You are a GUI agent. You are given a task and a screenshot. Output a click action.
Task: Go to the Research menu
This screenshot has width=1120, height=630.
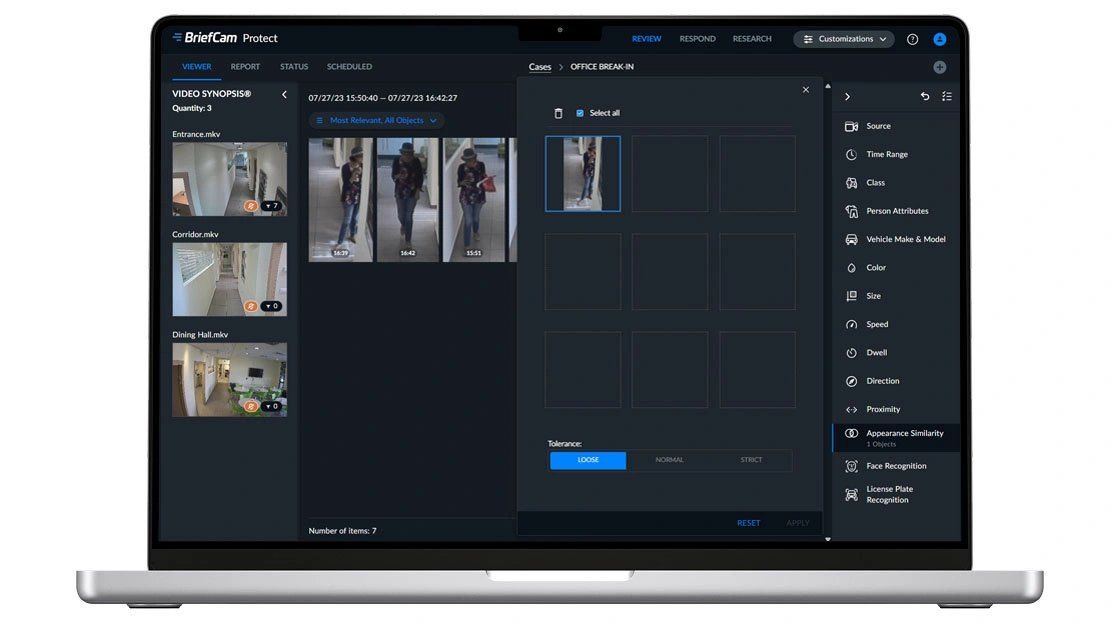pos(752,39)
